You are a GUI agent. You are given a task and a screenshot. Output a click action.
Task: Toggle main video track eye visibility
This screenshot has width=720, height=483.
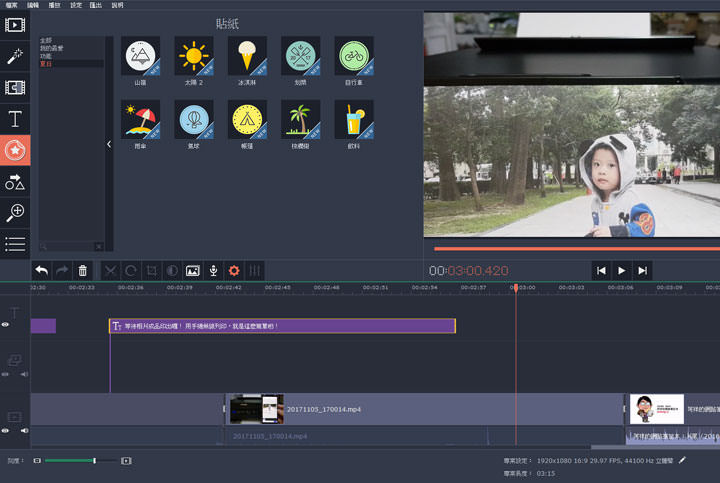(x=5, y=431)
